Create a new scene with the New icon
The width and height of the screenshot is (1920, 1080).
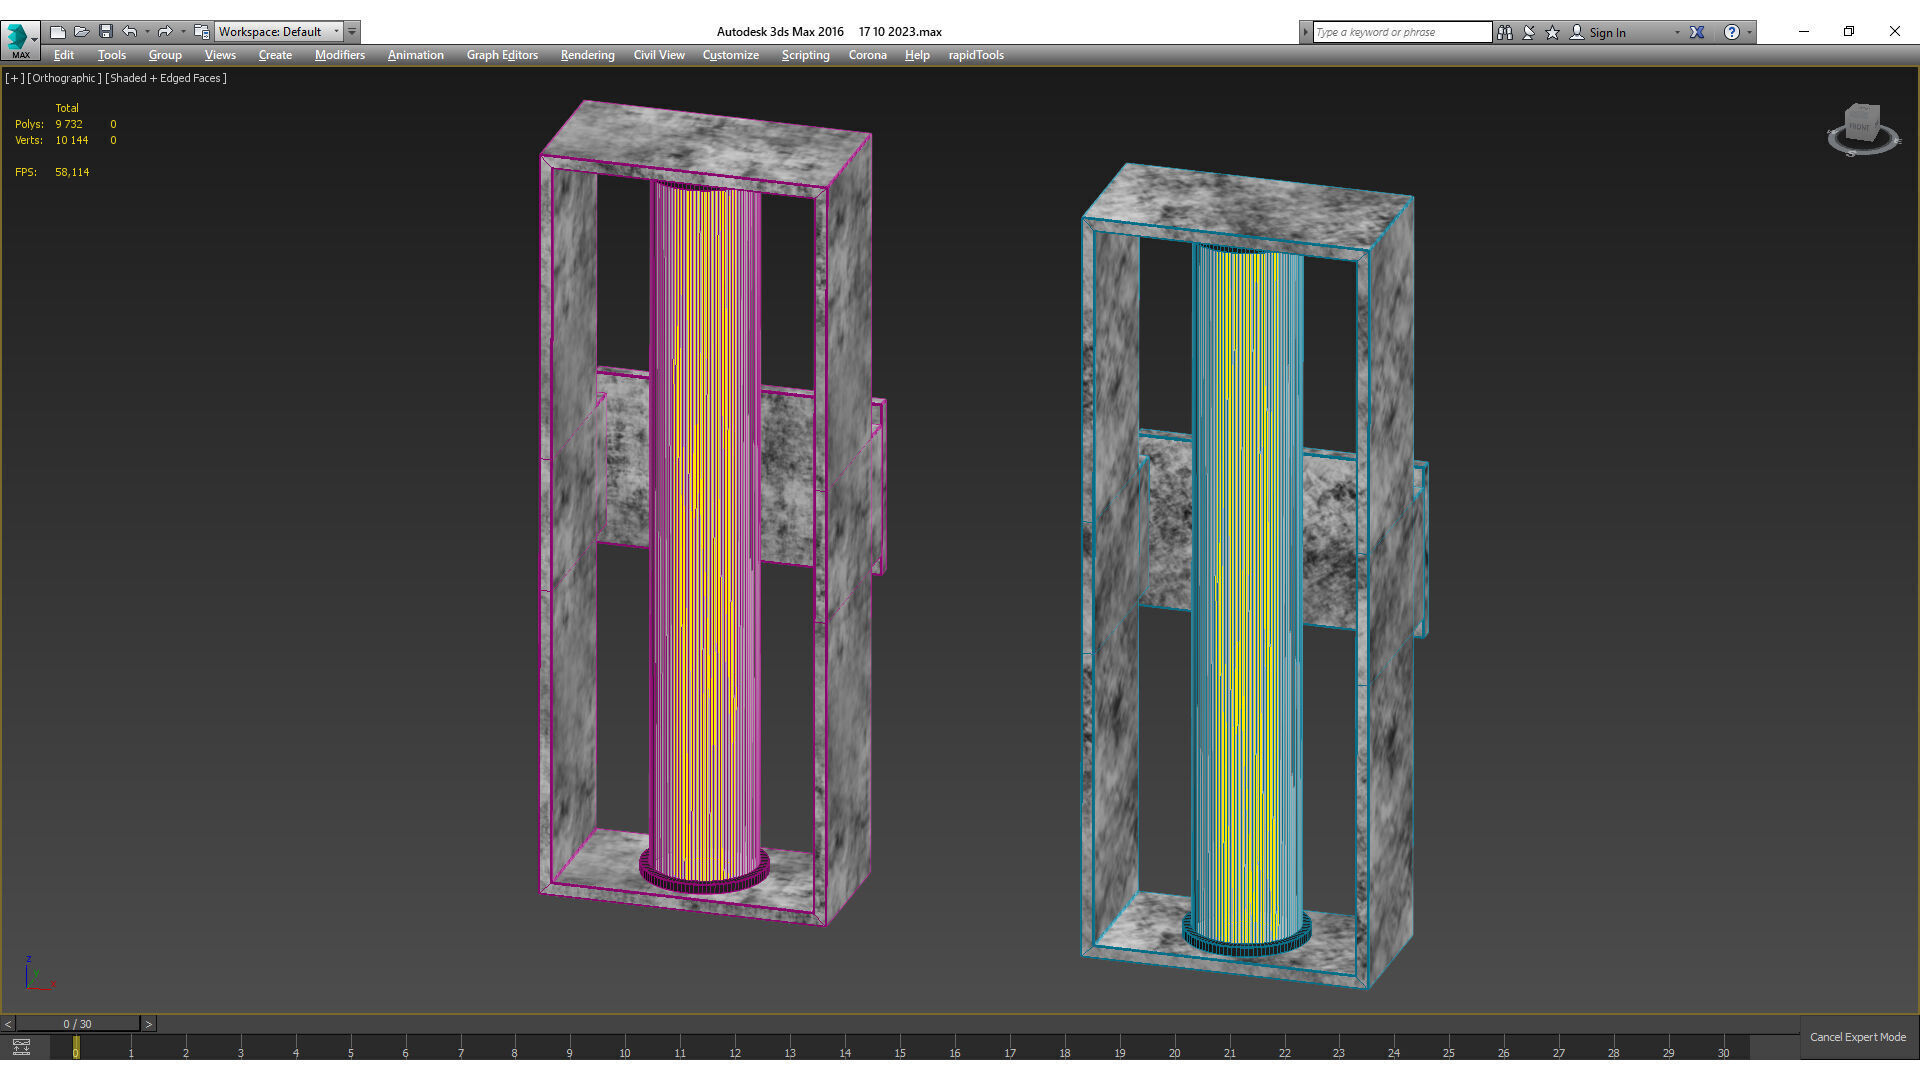[x=58, y=32]
